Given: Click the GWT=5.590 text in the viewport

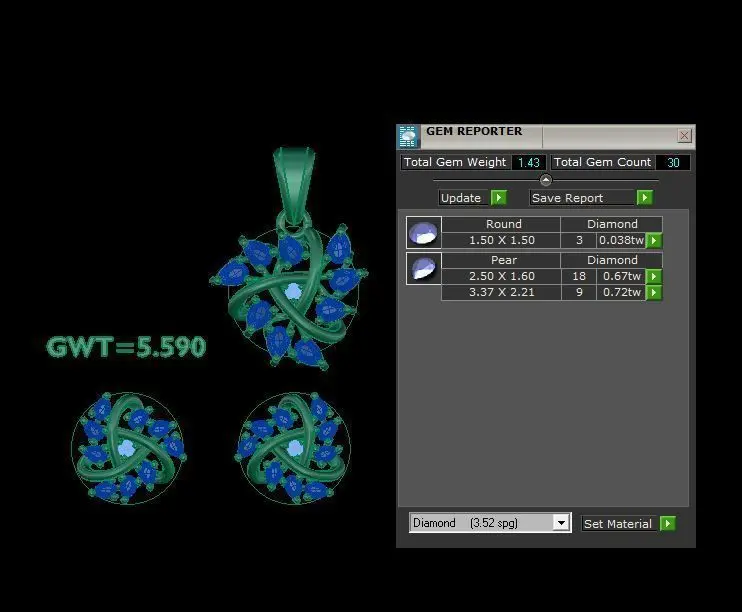Looking at the screenshot, I should click(126, 346).
